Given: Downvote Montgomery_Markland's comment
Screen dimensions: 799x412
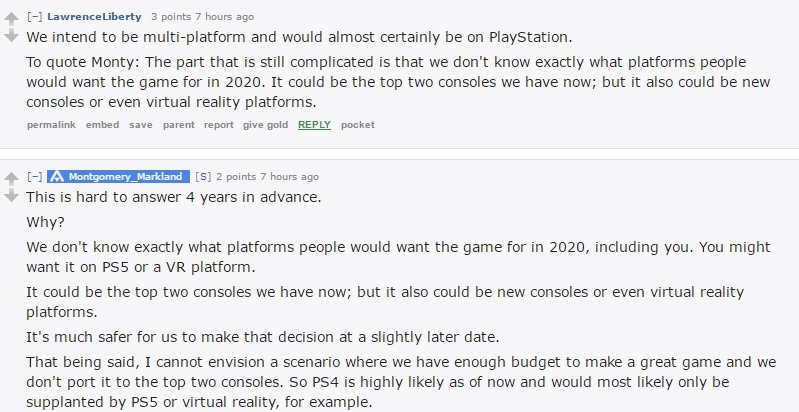Looking at the screenshot, I should (x=11, y=195).
